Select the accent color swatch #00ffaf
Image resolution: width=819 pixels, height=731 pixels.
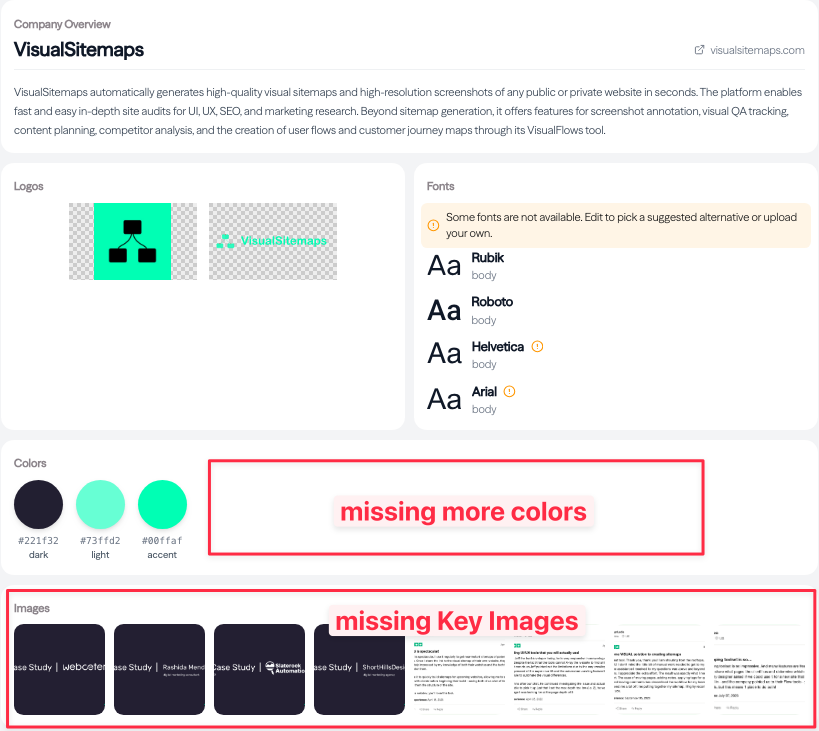(x=162, y=505)
